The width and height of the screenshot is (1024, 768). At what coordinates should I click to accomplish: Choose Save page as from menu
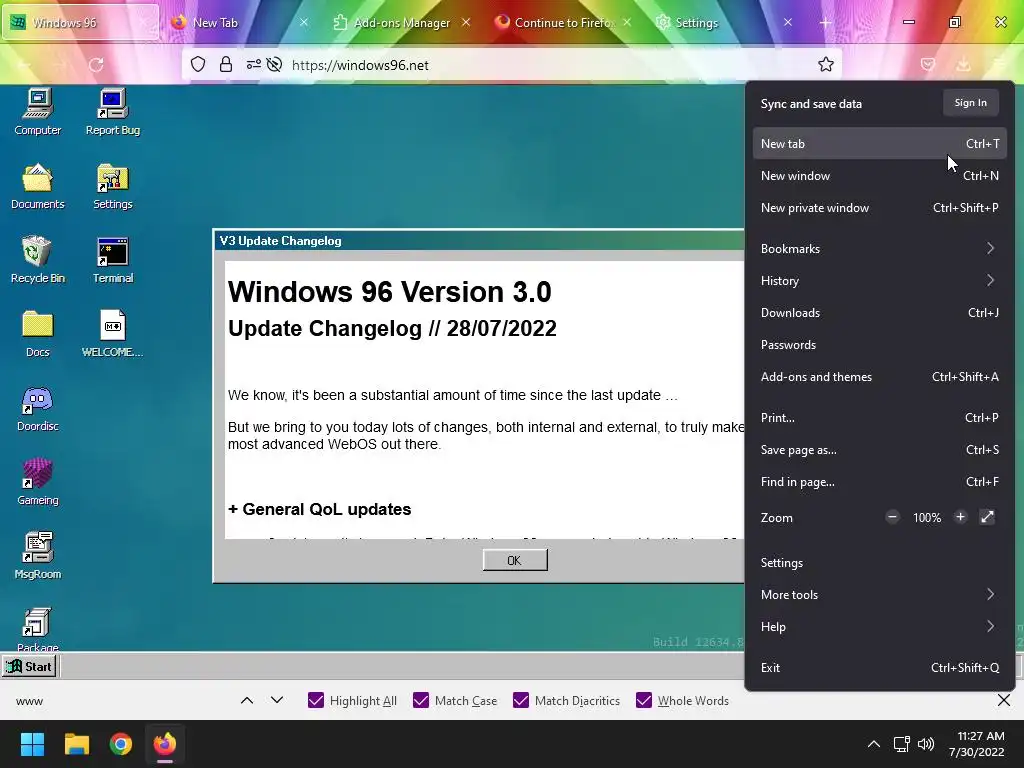[x=879, y=449]
